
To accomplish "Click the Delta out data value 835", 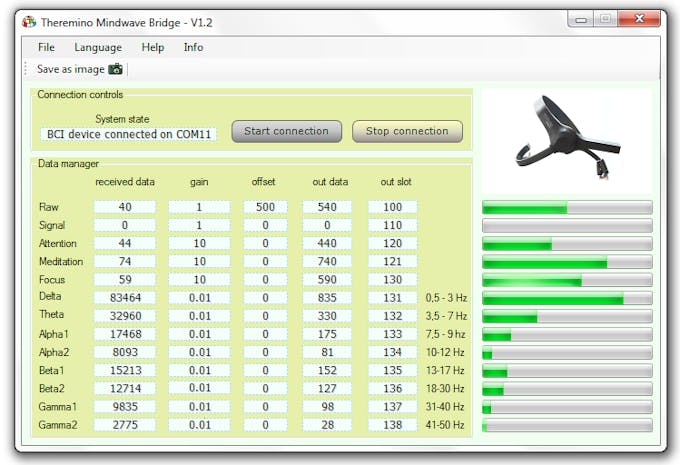I will (x=327, y=298).
